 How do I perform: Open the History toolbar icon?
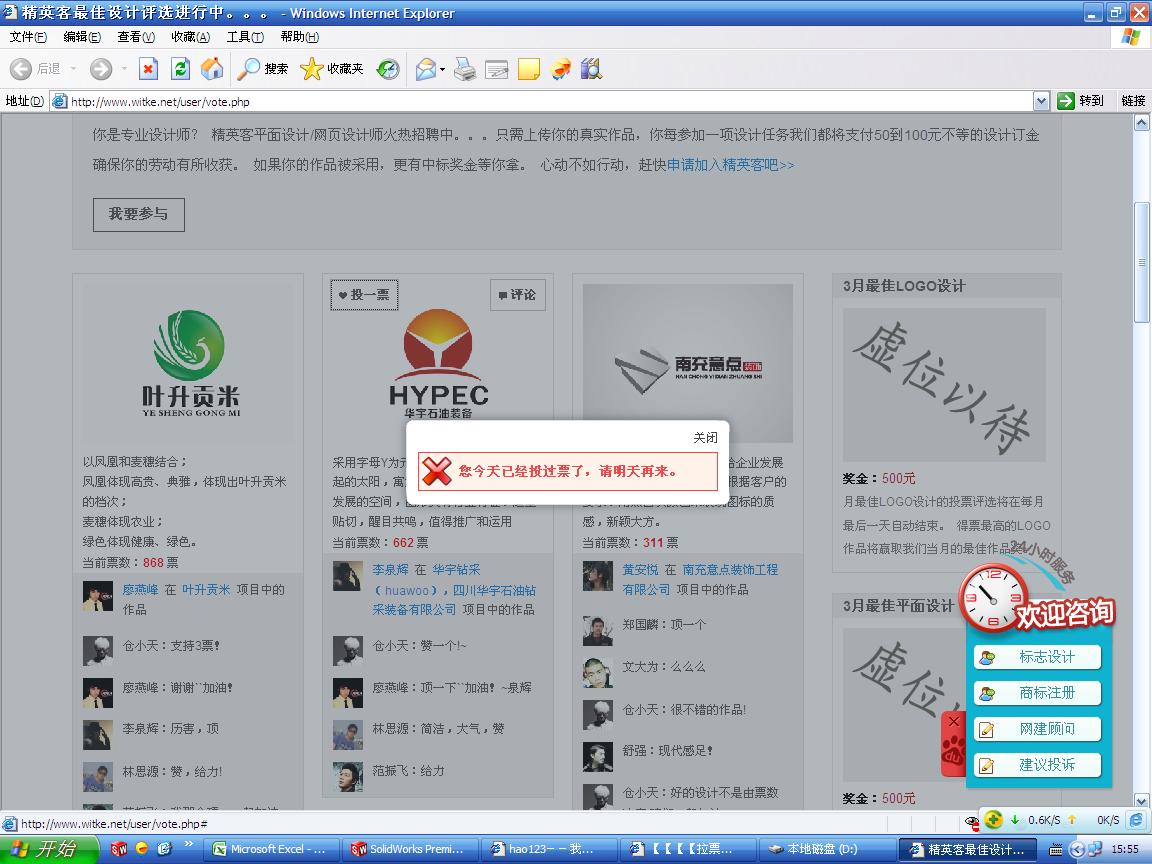pos(387,69)
